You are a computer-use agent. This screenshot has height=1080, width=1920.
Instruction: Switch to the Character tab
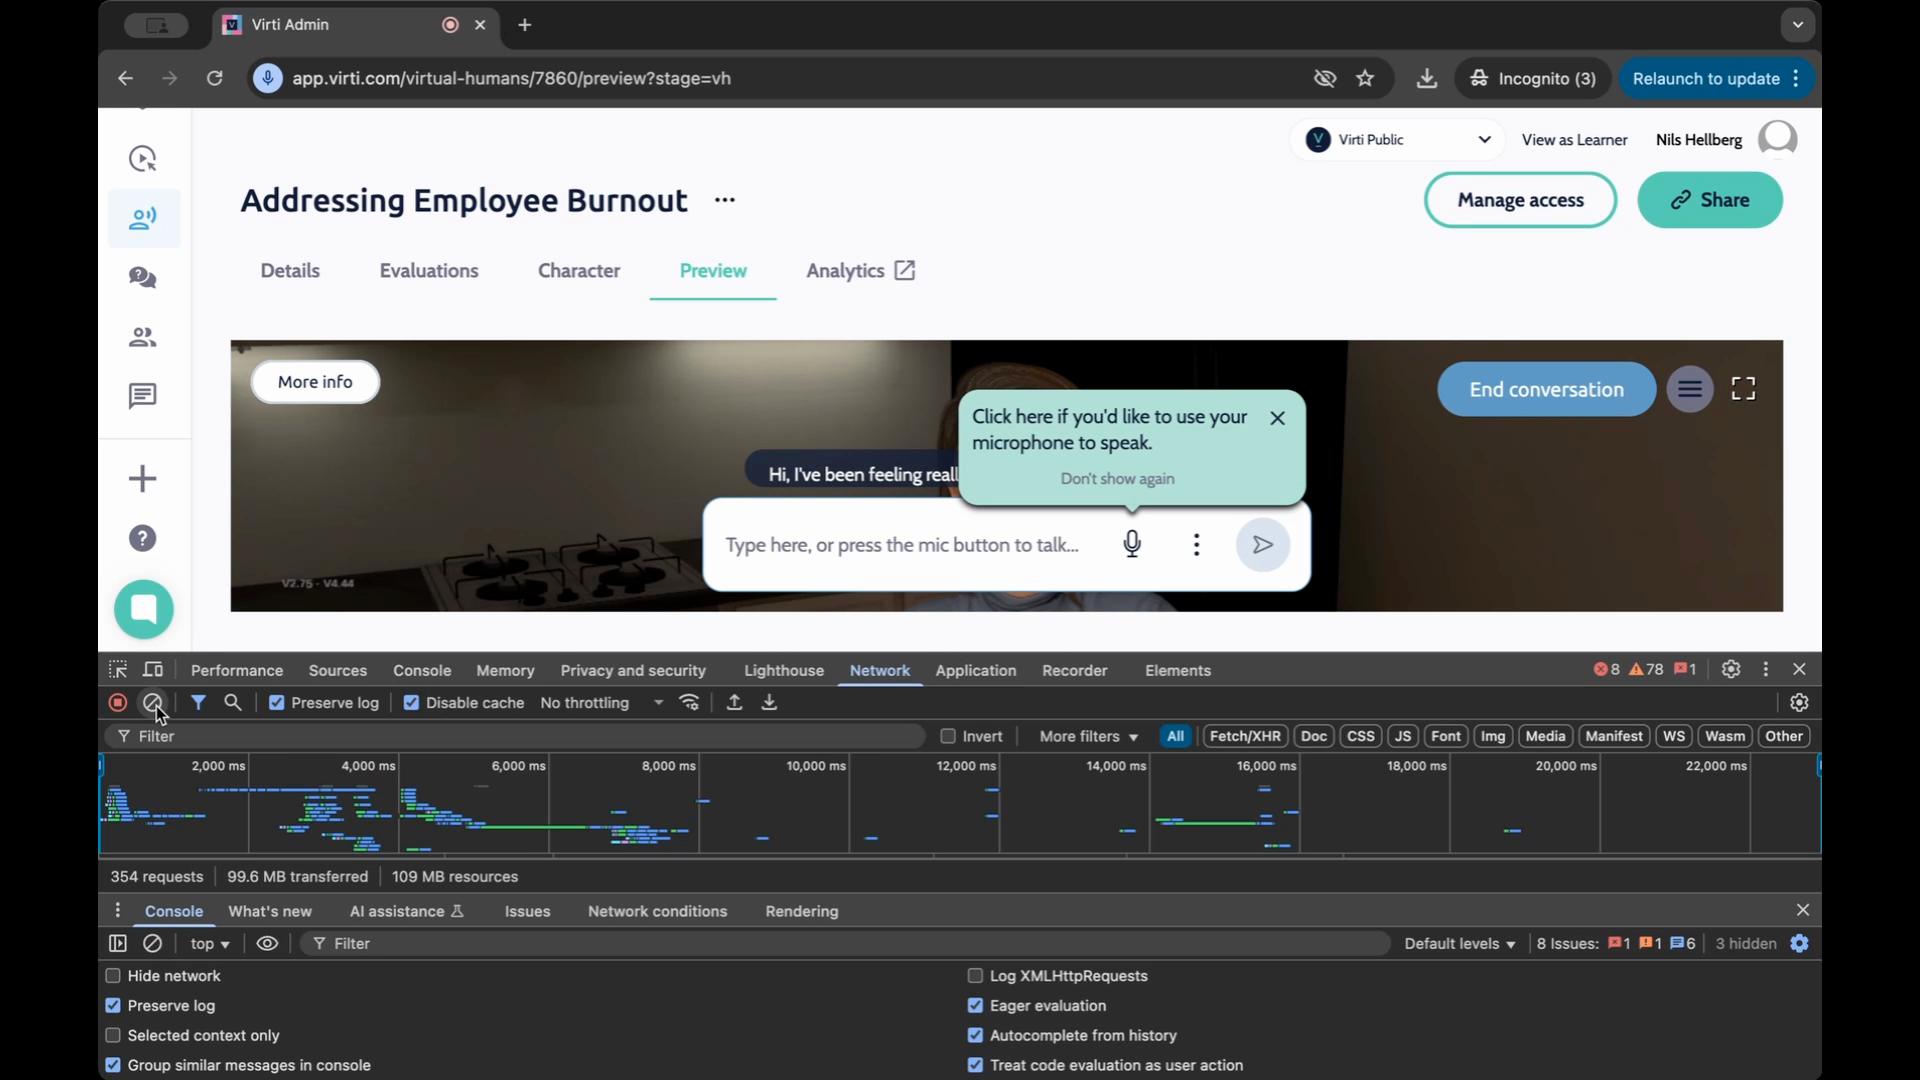pyautogui.click(x=578, y=271)
